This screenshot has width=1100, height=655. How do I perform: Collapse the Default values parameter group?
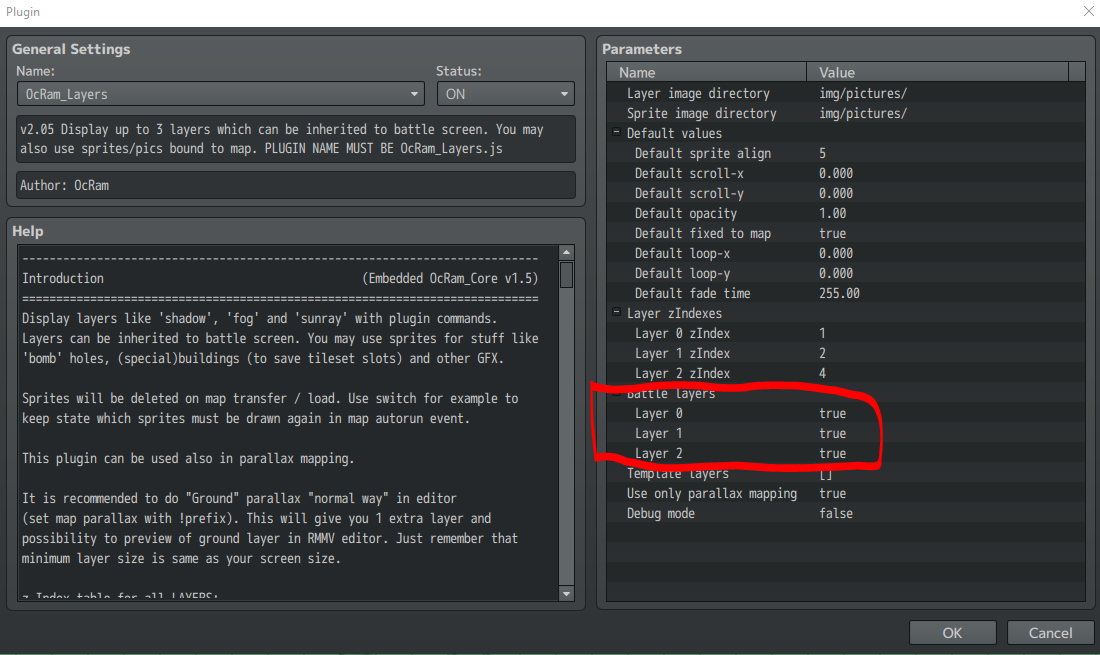(616, 133)
